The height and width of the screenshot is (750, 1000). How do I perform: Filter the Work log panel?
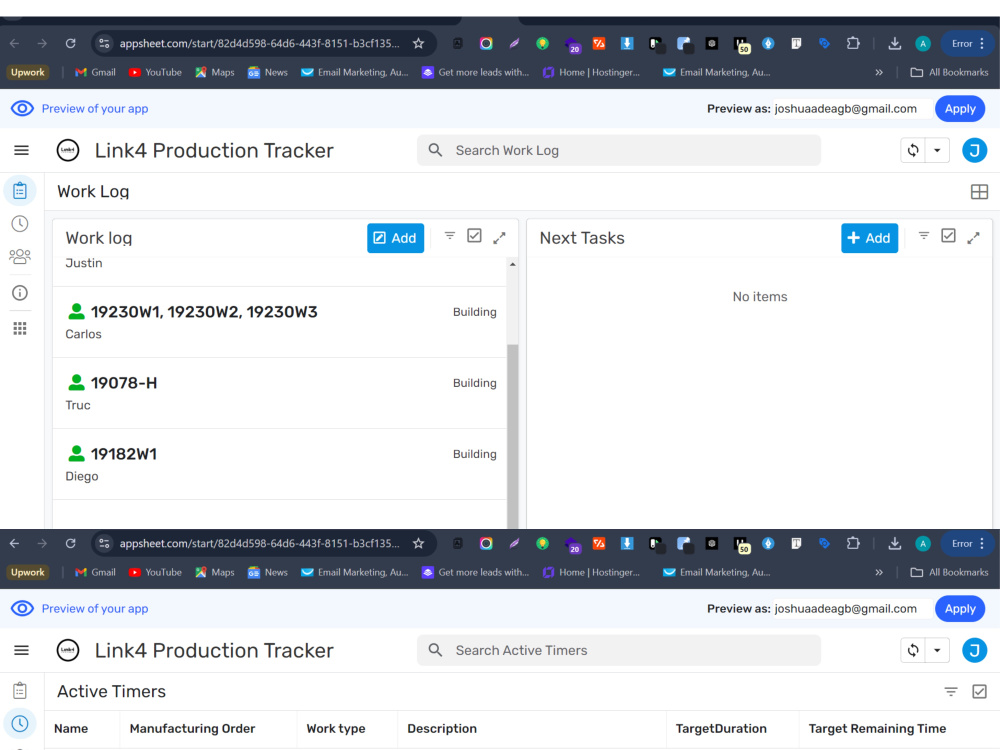pyautogui.click(x=450, y=236)
